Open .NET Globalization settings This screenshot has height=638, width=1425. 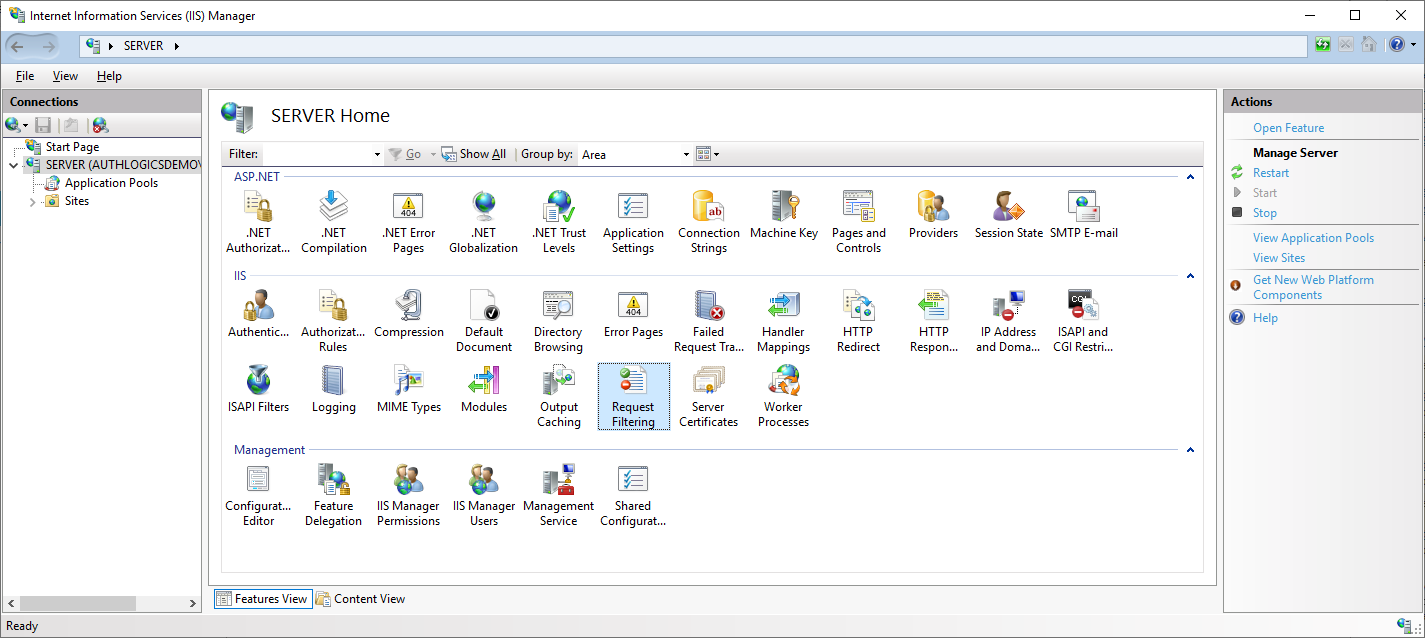click(483, 222)
